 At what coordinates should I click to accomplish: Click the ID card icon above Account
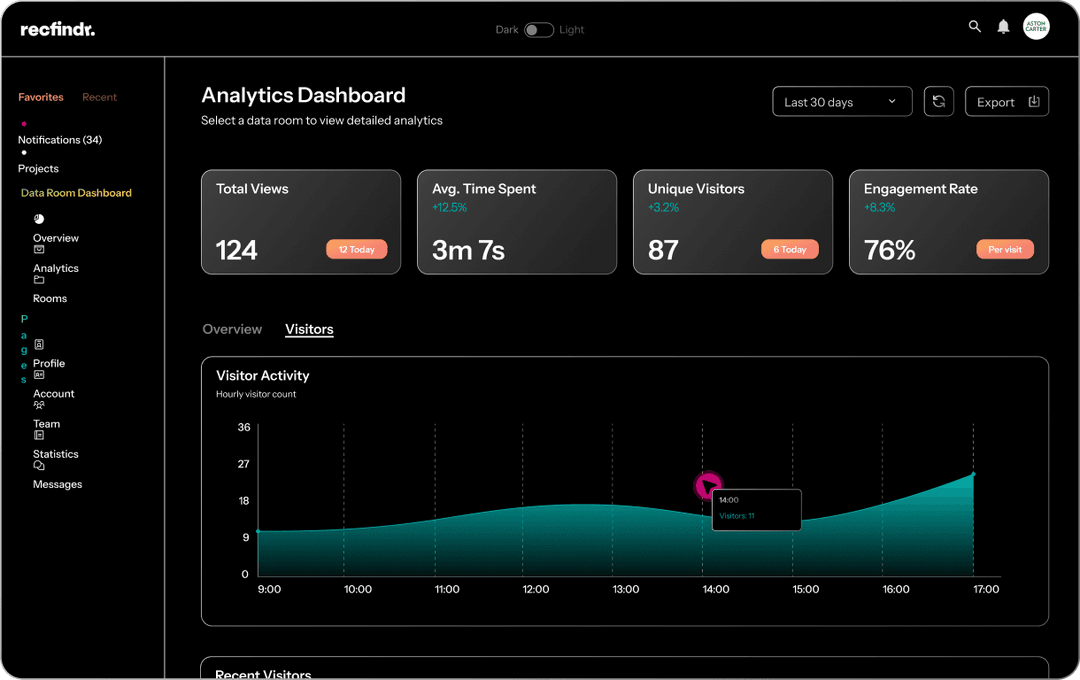click(39, 375)
